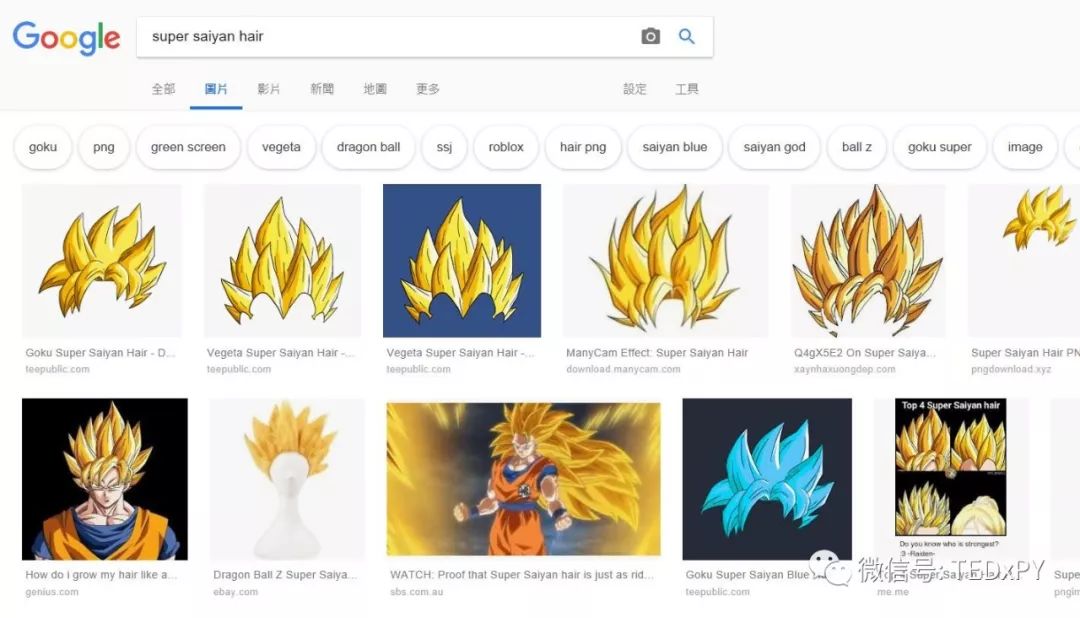Screen dimensions: 1080x618
Task: Click 'Q4gX5E2 On Super Saiya...' title
Action: pyautogui.click(x=864, y=353)
